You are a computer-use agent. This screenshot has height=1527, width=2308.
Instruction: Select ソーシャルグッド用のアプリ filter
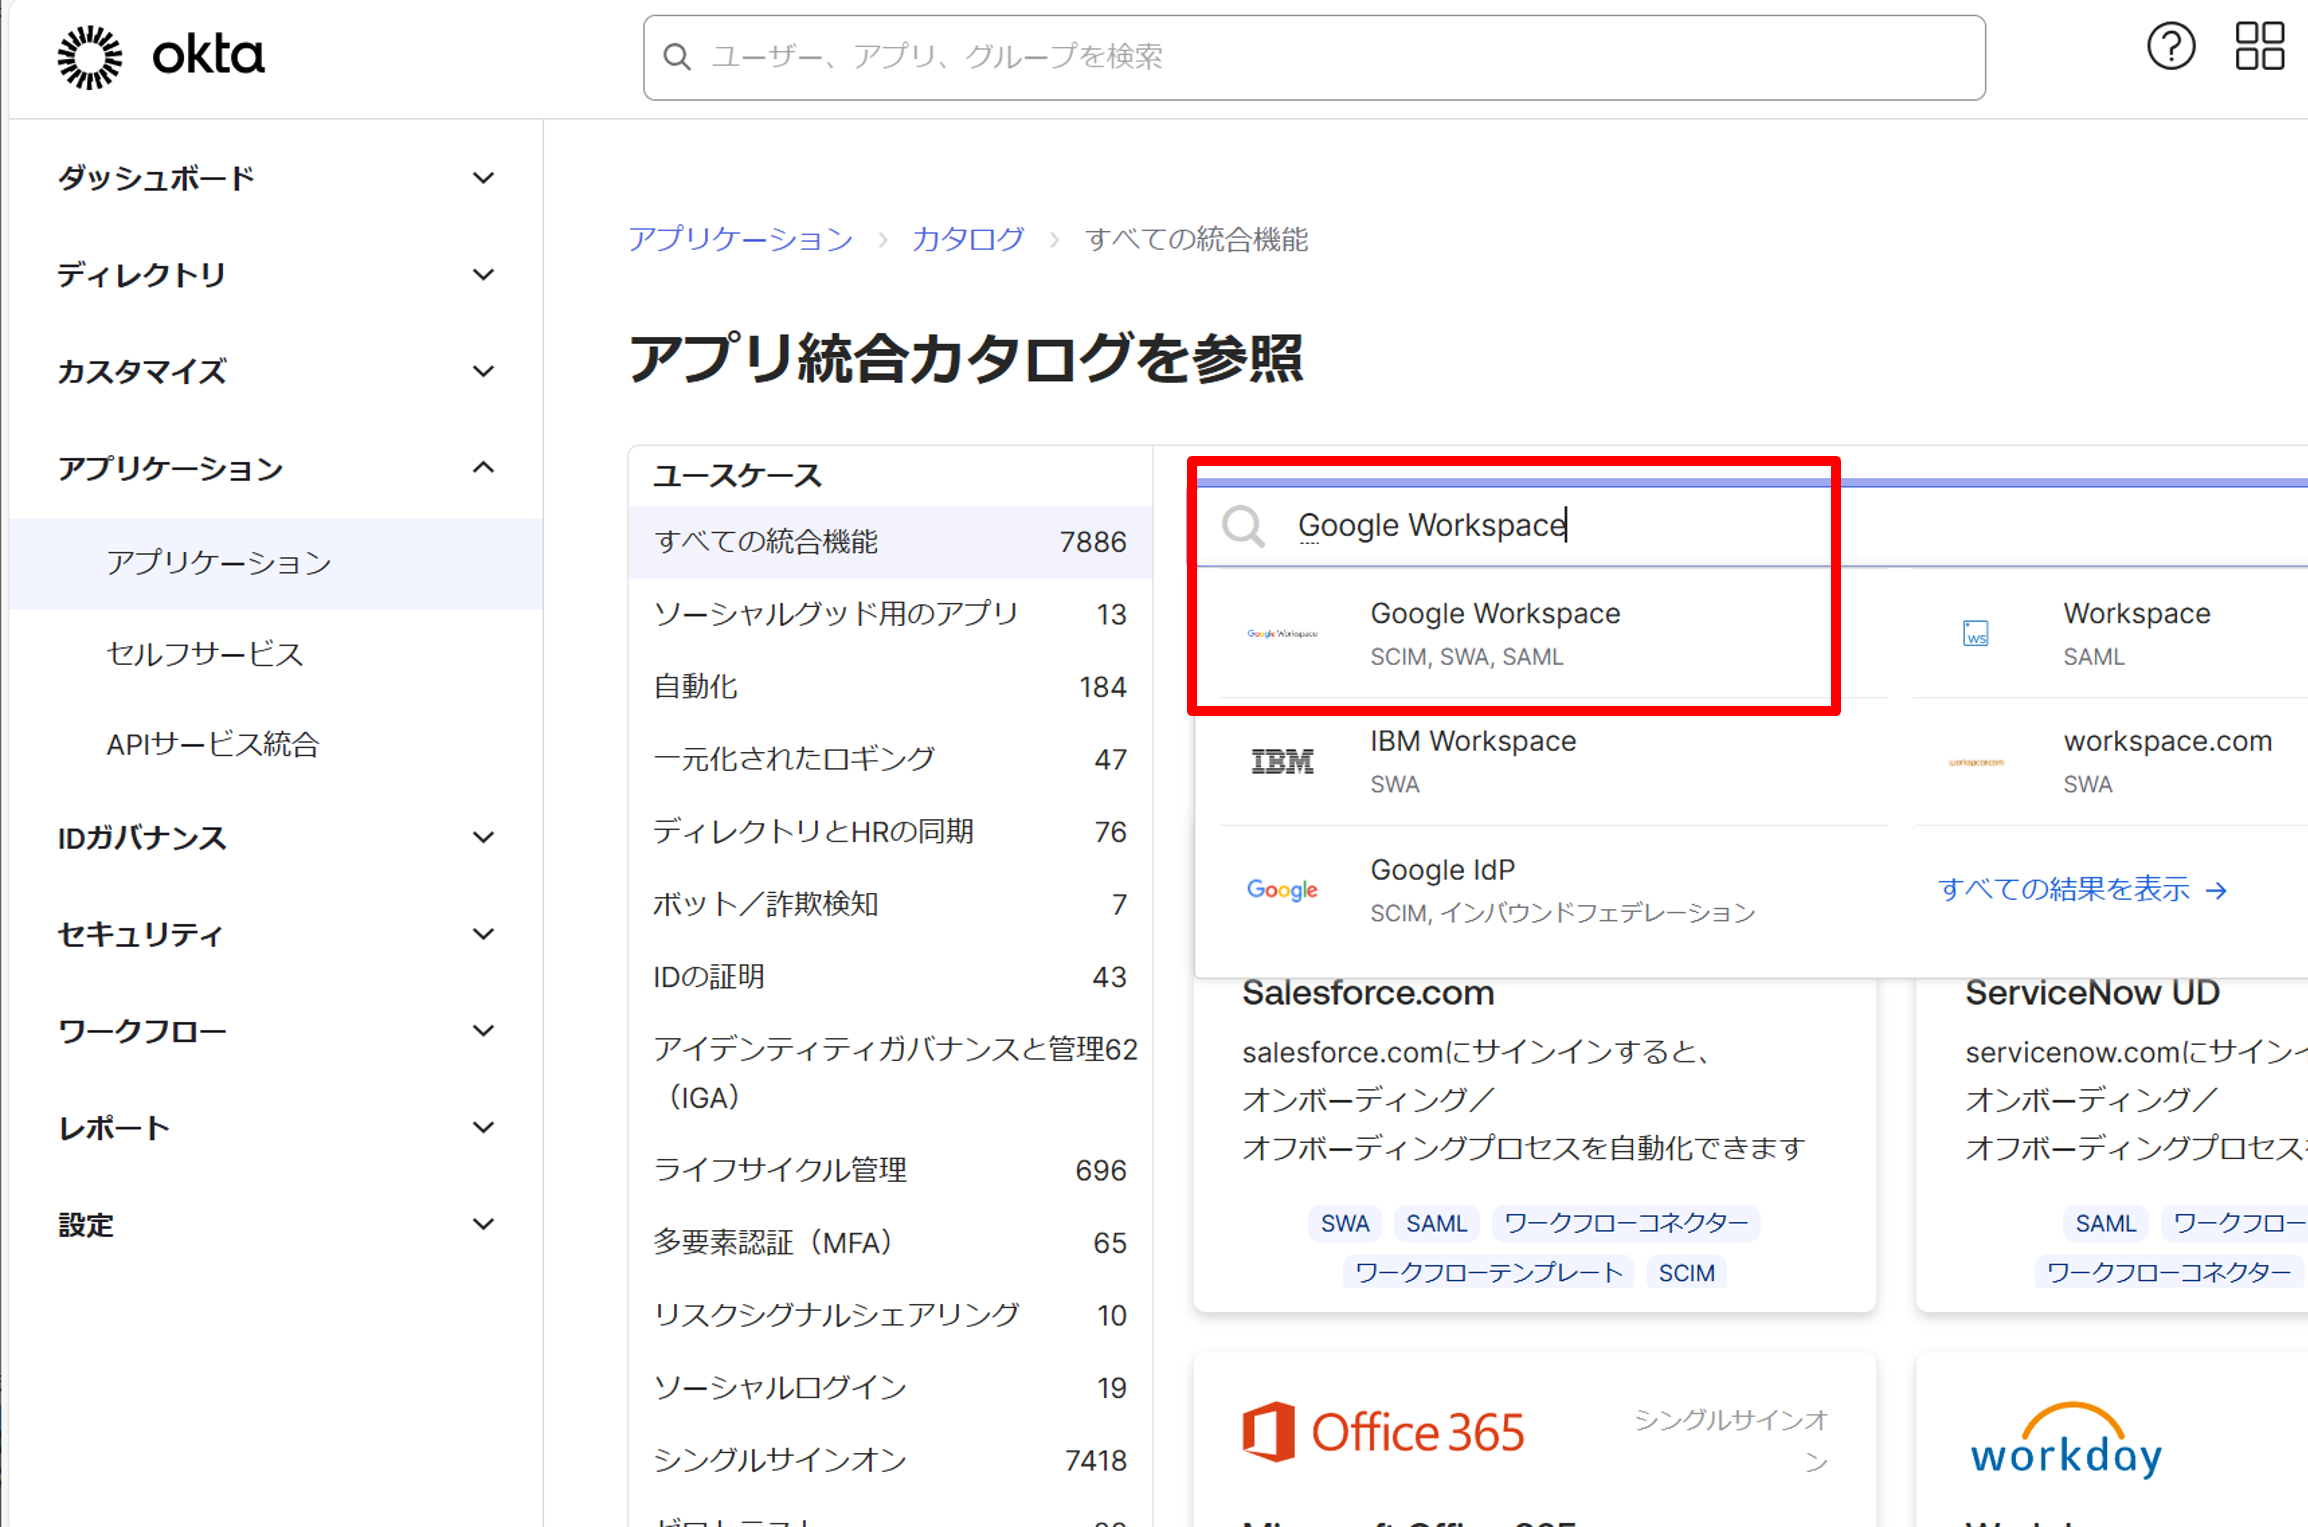(890, 614)
